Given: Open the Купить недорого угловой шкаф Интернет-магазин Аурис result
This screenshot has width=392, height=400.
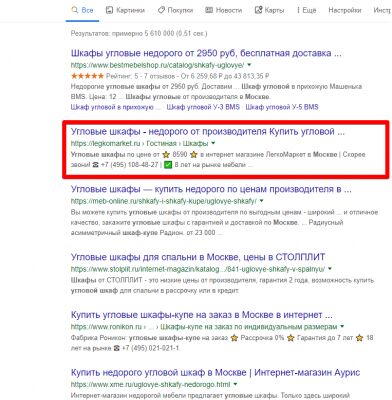Looking at the screenshot, I should click(215, 373).
